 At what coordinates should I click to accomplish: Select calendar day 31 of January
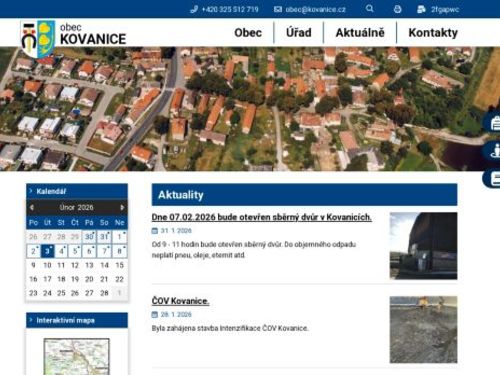tap(104, 237)
